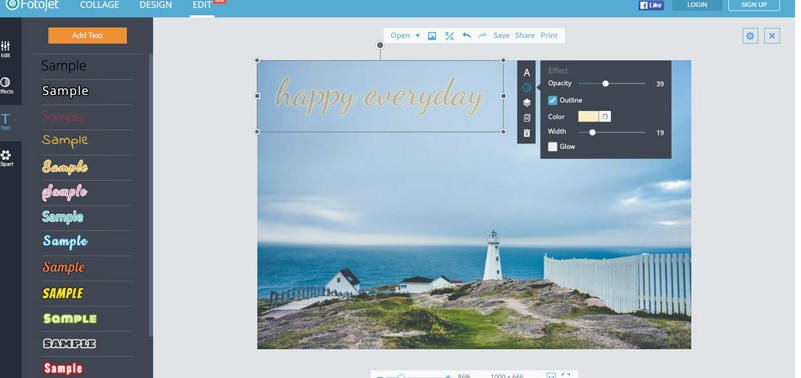Open text font settings (A icon)
This screenshot has width=801, height=378.
pyautogui.click(x=527, y=73)
